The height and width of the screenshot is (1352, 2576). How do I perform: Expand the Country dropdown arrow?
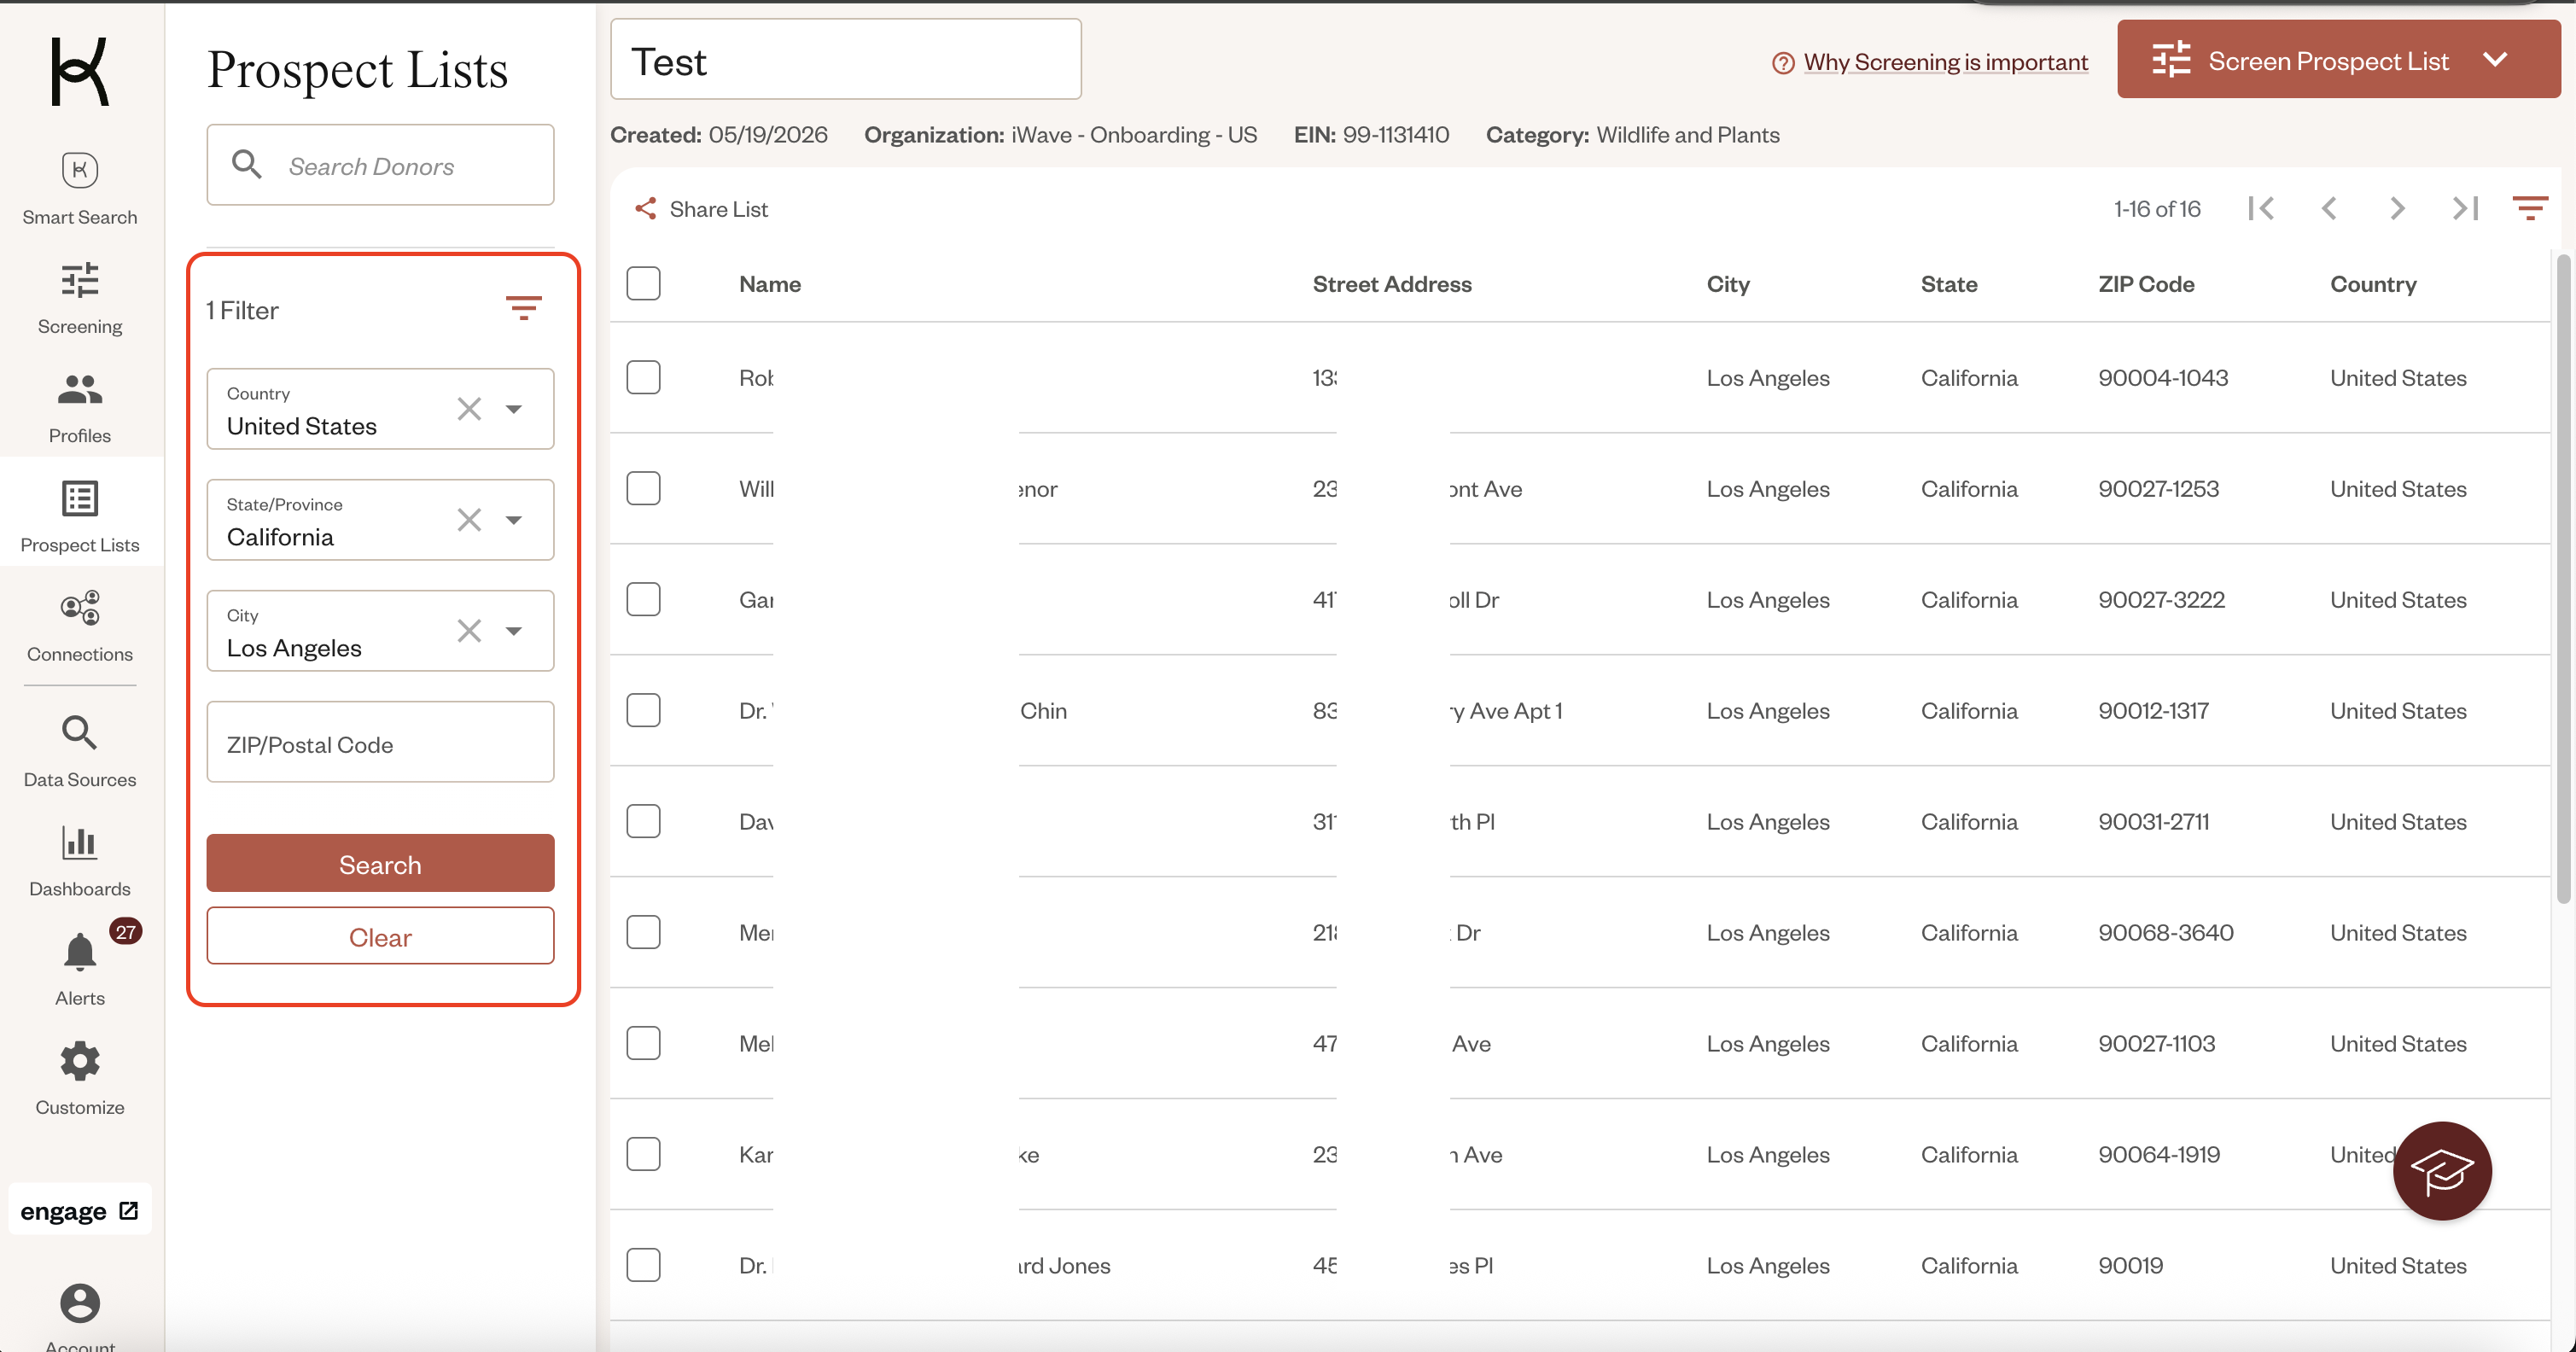click(514, 409)
